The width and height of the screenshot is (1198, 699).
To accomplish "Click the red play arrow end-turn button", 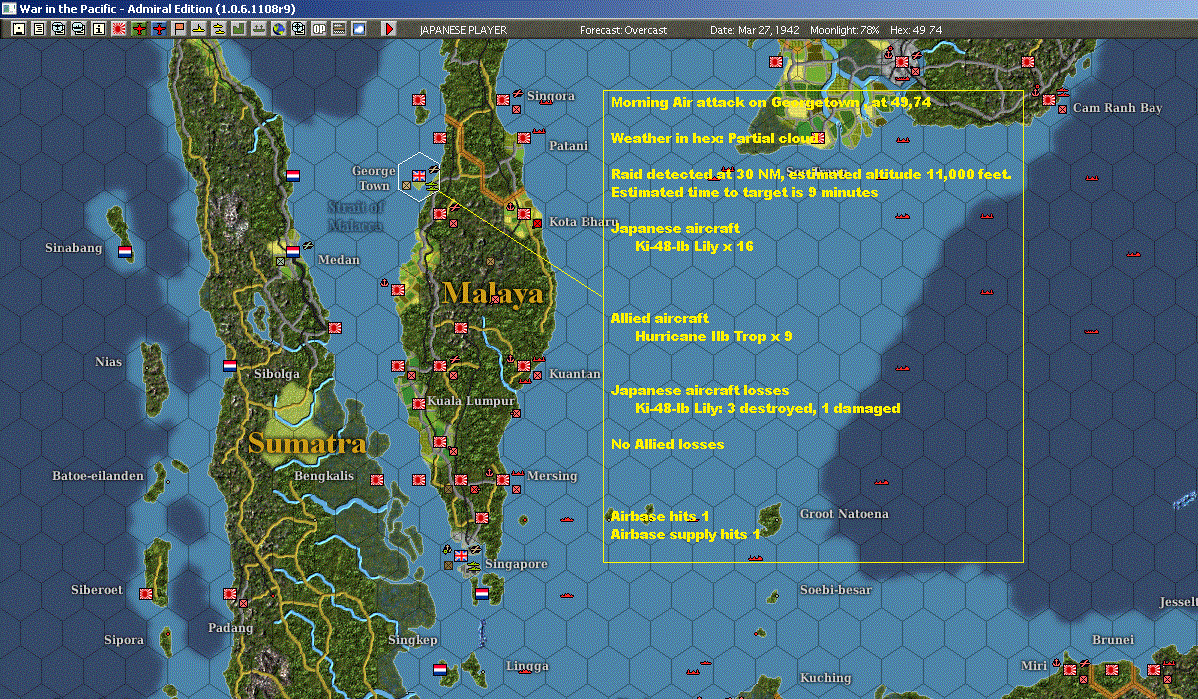I will 389,29.
